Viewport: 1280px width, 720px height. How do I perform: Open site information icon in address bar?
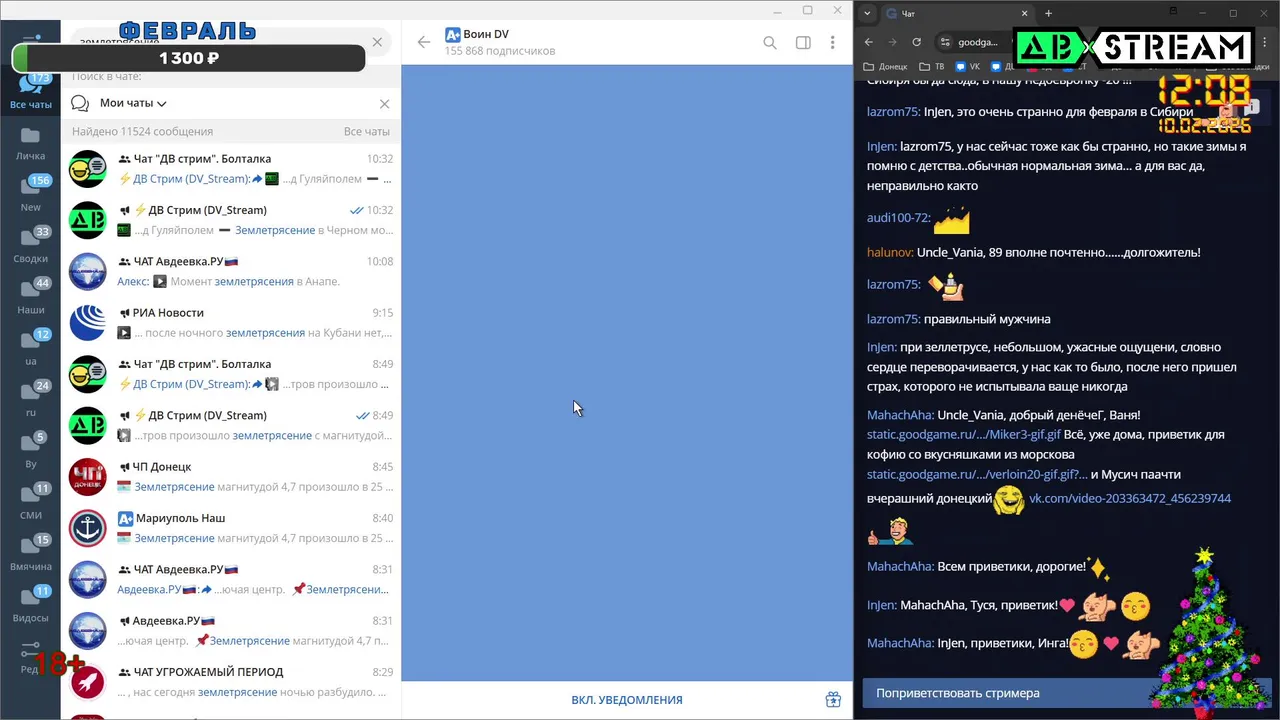coord(945,42)
